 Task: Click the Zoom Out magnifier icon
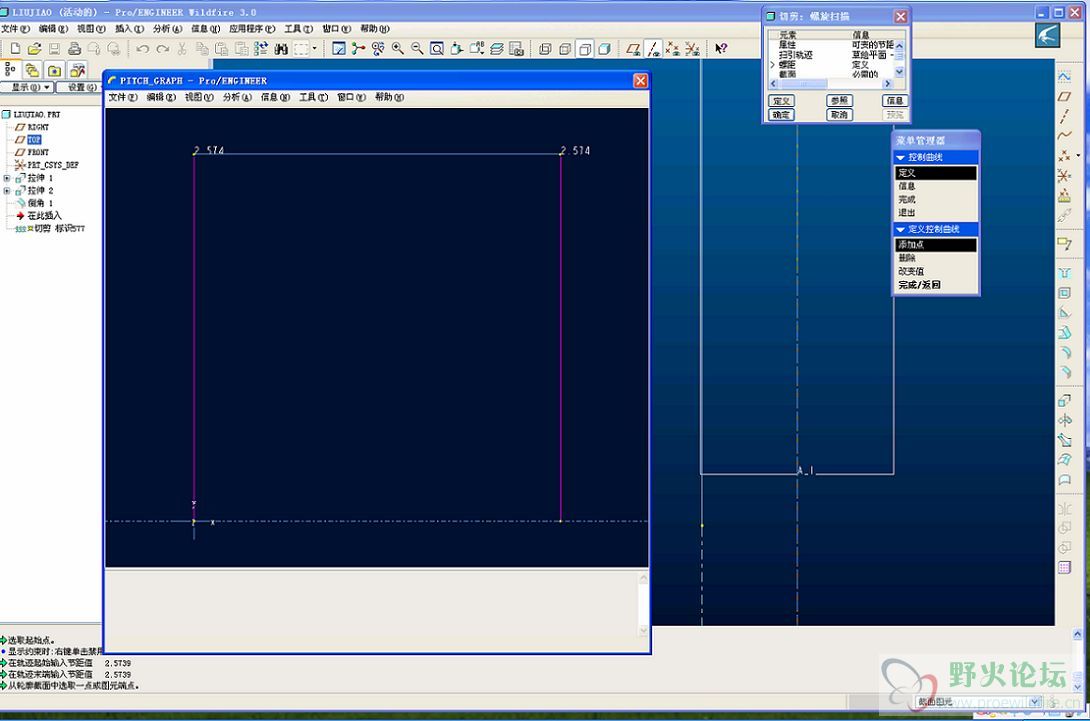pos(417,49)
